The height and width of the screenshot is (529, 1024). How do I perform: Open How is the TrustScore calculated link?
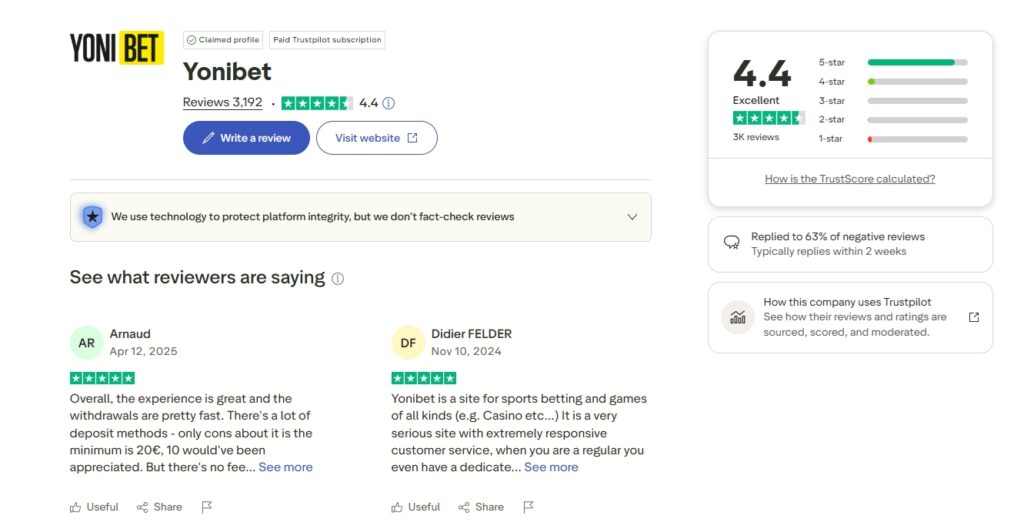click(x=849, y=179)
